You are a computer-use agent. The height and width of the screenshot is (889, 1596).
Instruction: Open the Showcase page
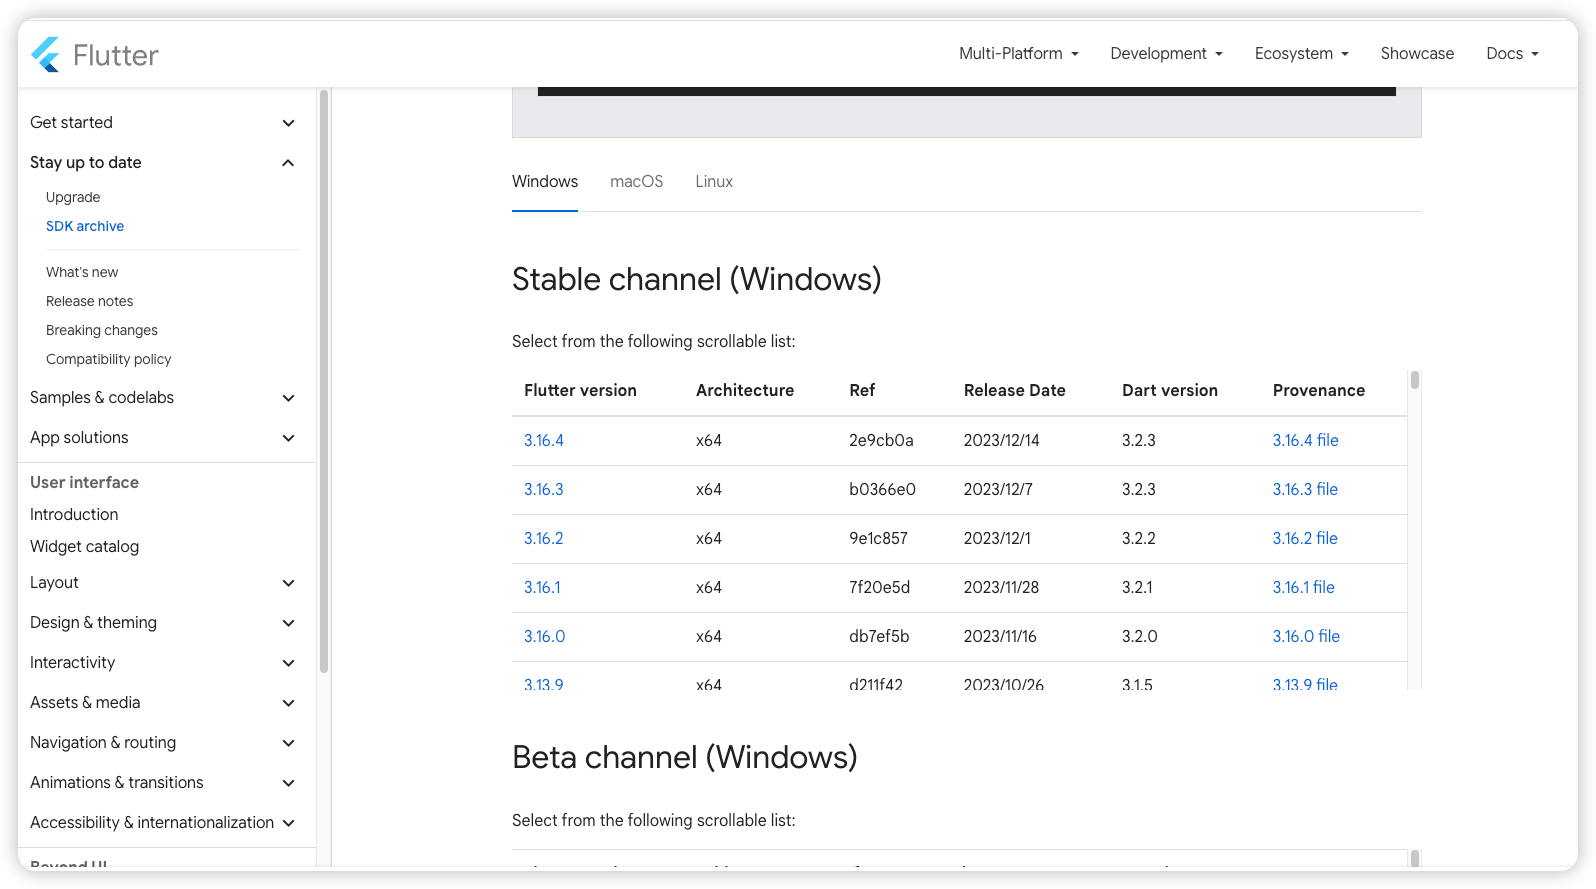(1417, 54)
